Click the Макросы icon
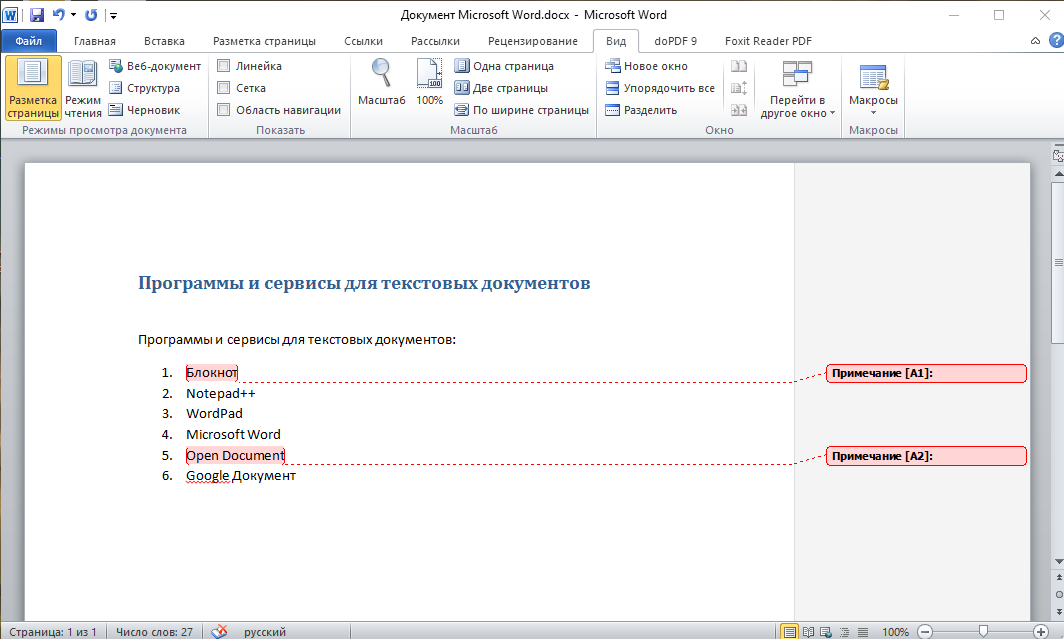1064x639 pixels. [x=873, y=77]
